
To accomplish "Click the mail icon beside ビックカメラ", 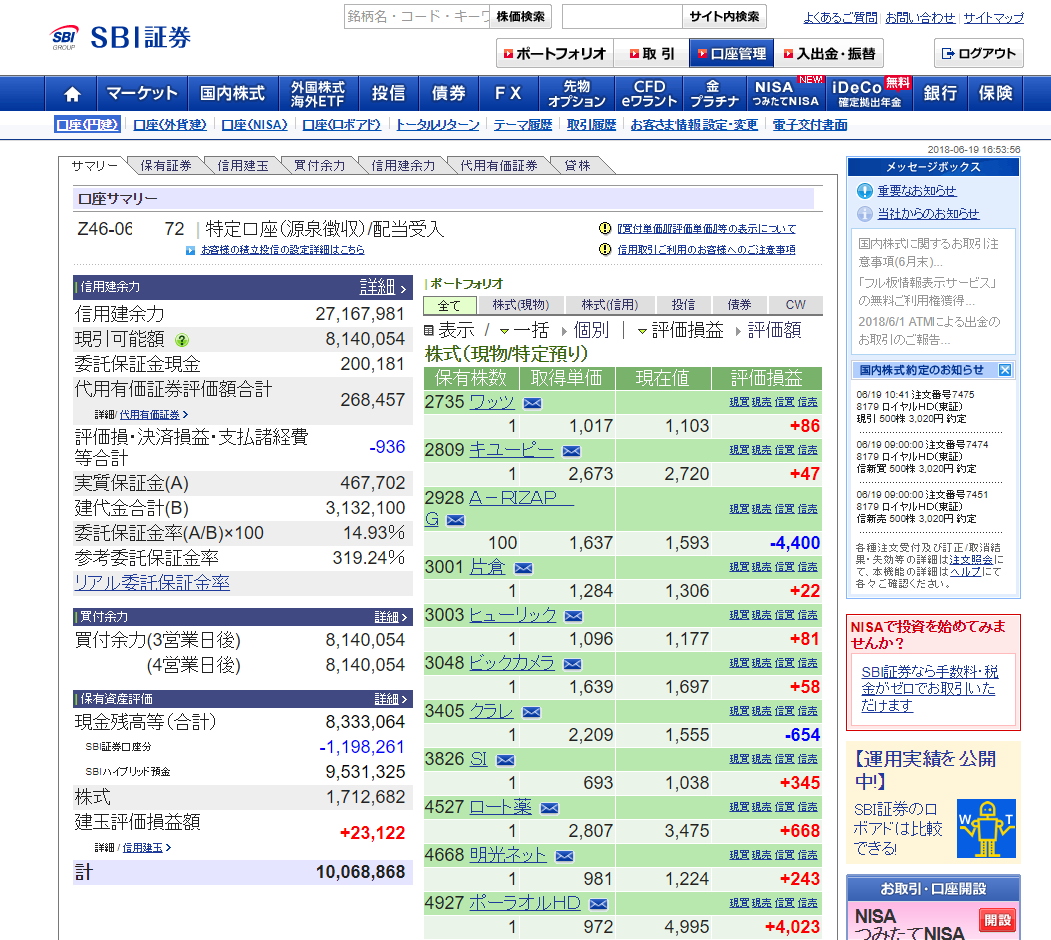I will [572, 663].
